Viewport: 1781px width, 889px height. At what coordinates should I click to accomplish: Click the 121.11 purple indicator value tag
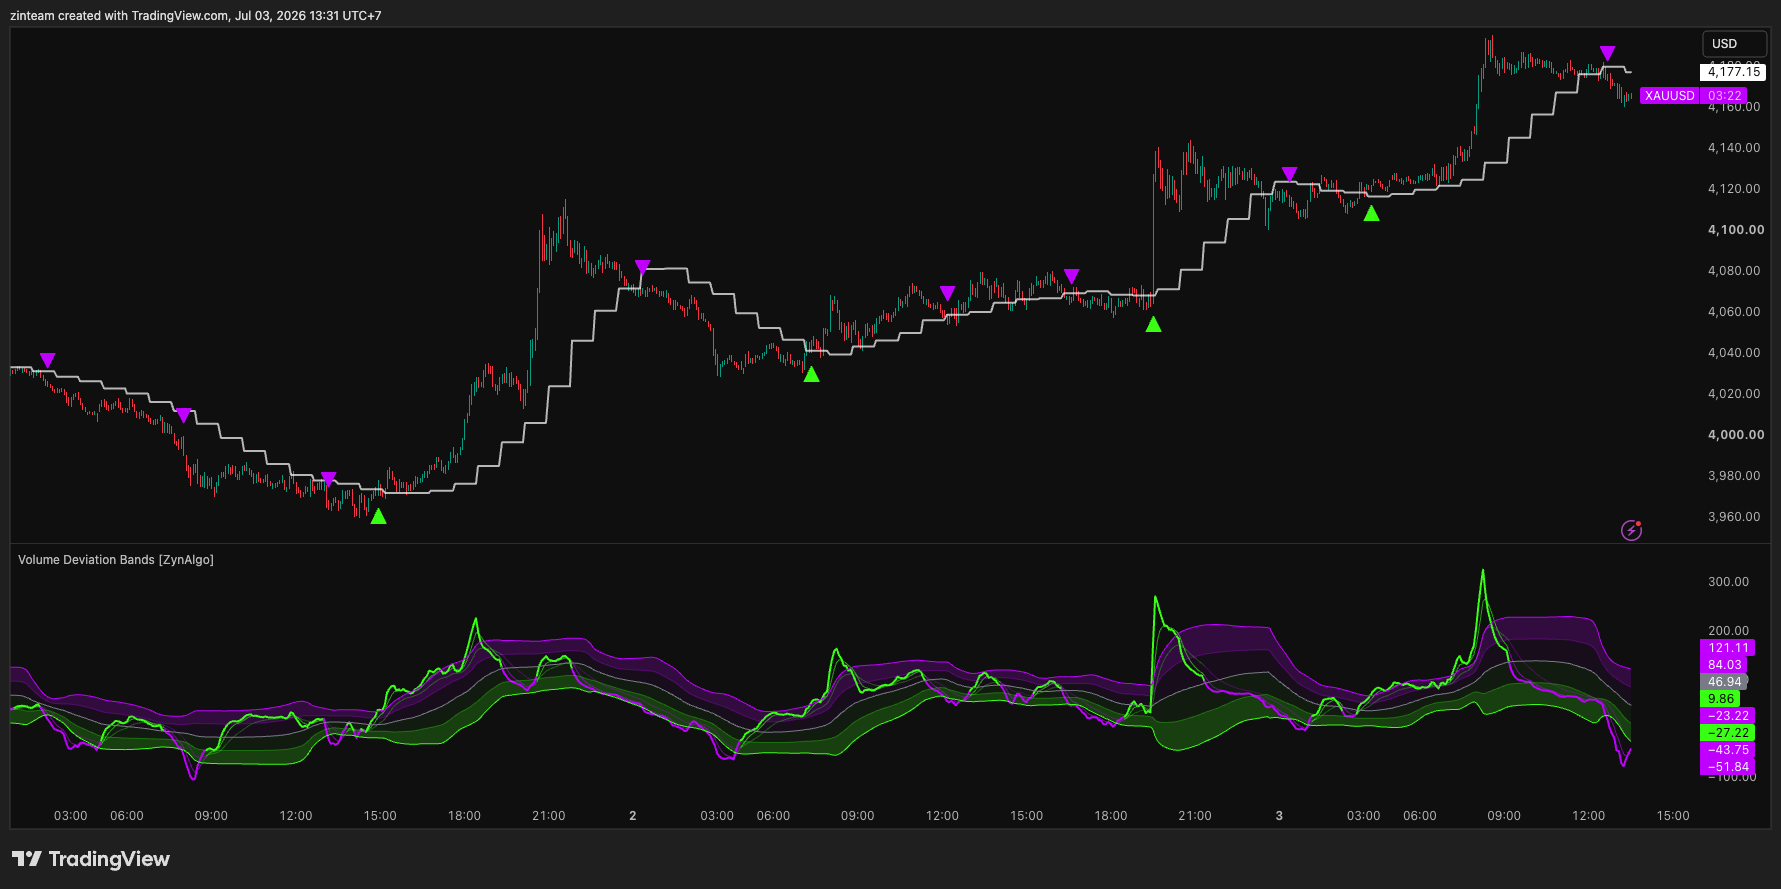click(1727, 648)
